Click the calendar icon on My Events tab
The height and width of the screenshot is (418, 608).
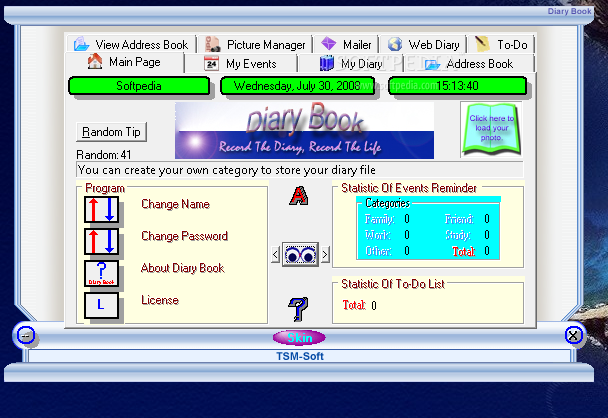(211, 64)
